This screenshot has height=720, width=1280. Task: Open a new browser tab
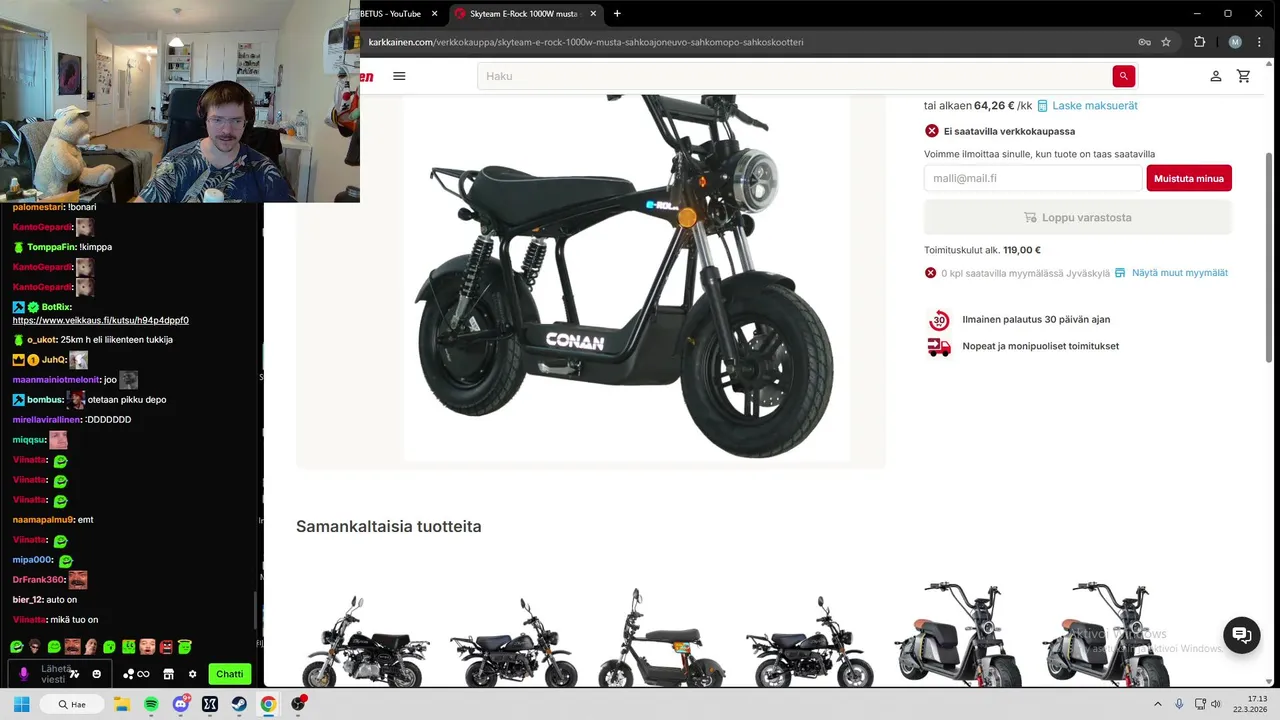pyautogui.click(x=617, y=14)
